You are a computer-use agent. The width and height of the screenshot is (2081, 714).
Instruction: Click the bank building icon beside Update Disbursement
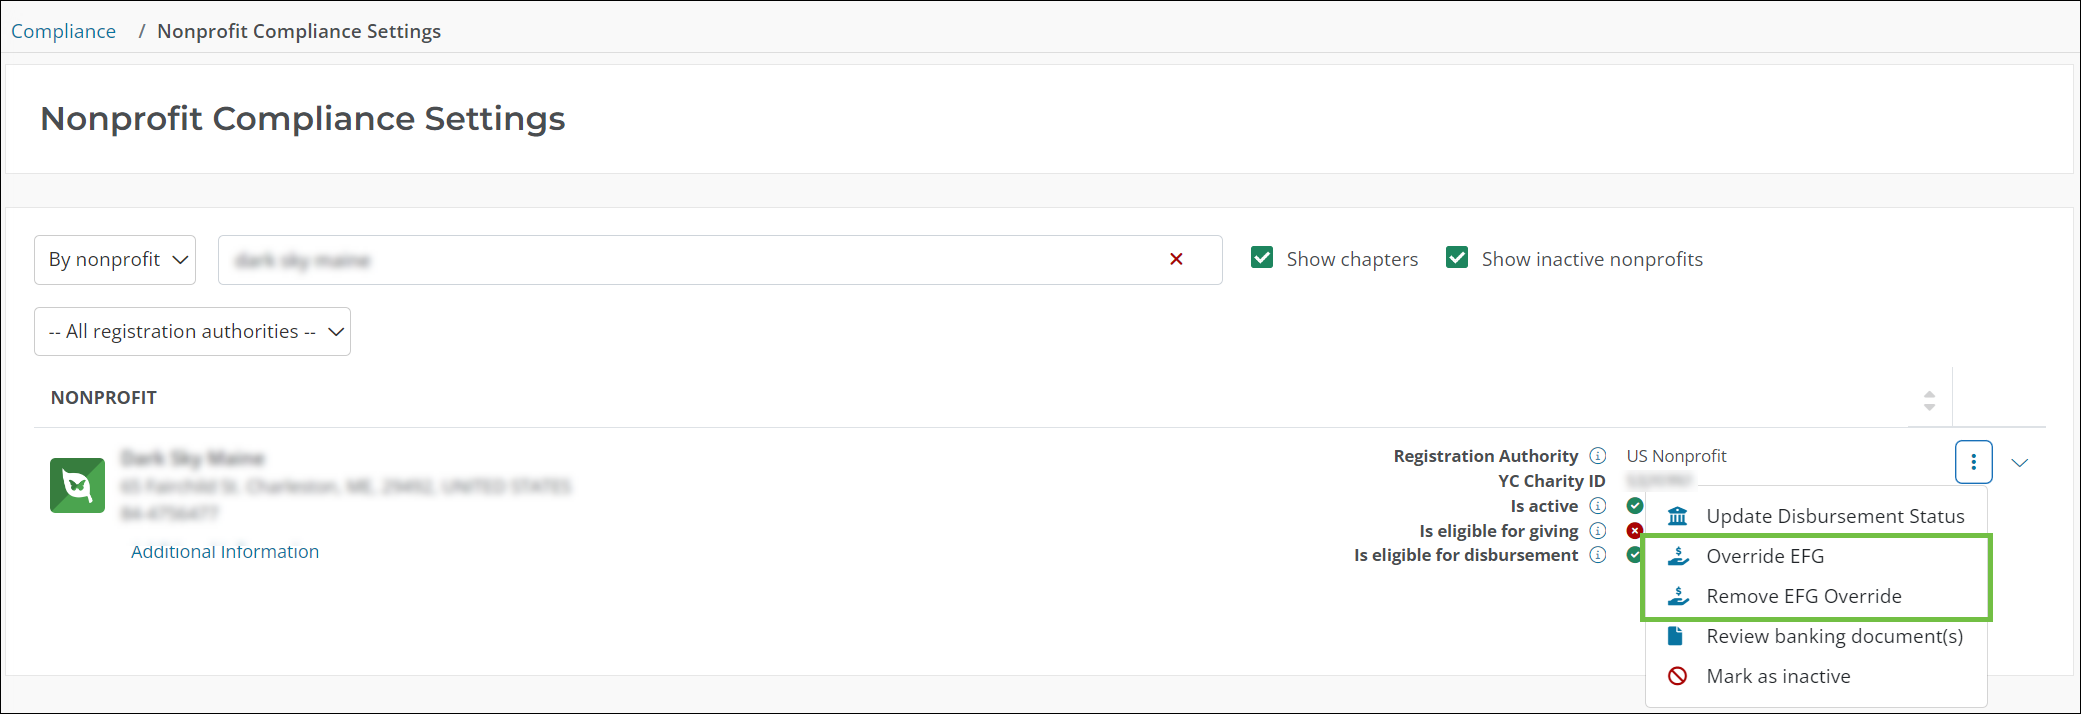(1677, 516)
